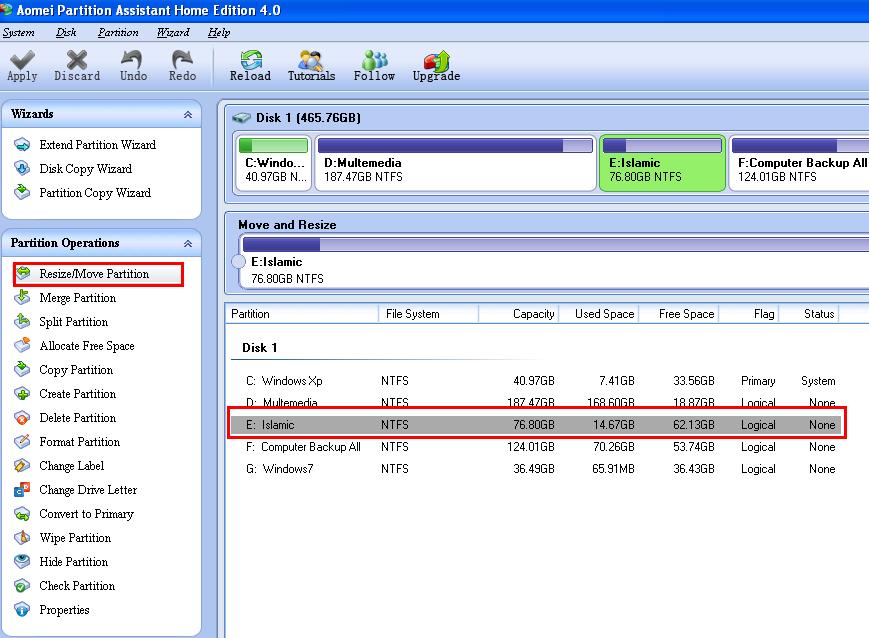Open partition Properties
The width and height of the screenshot is (869, 638).
64,610
